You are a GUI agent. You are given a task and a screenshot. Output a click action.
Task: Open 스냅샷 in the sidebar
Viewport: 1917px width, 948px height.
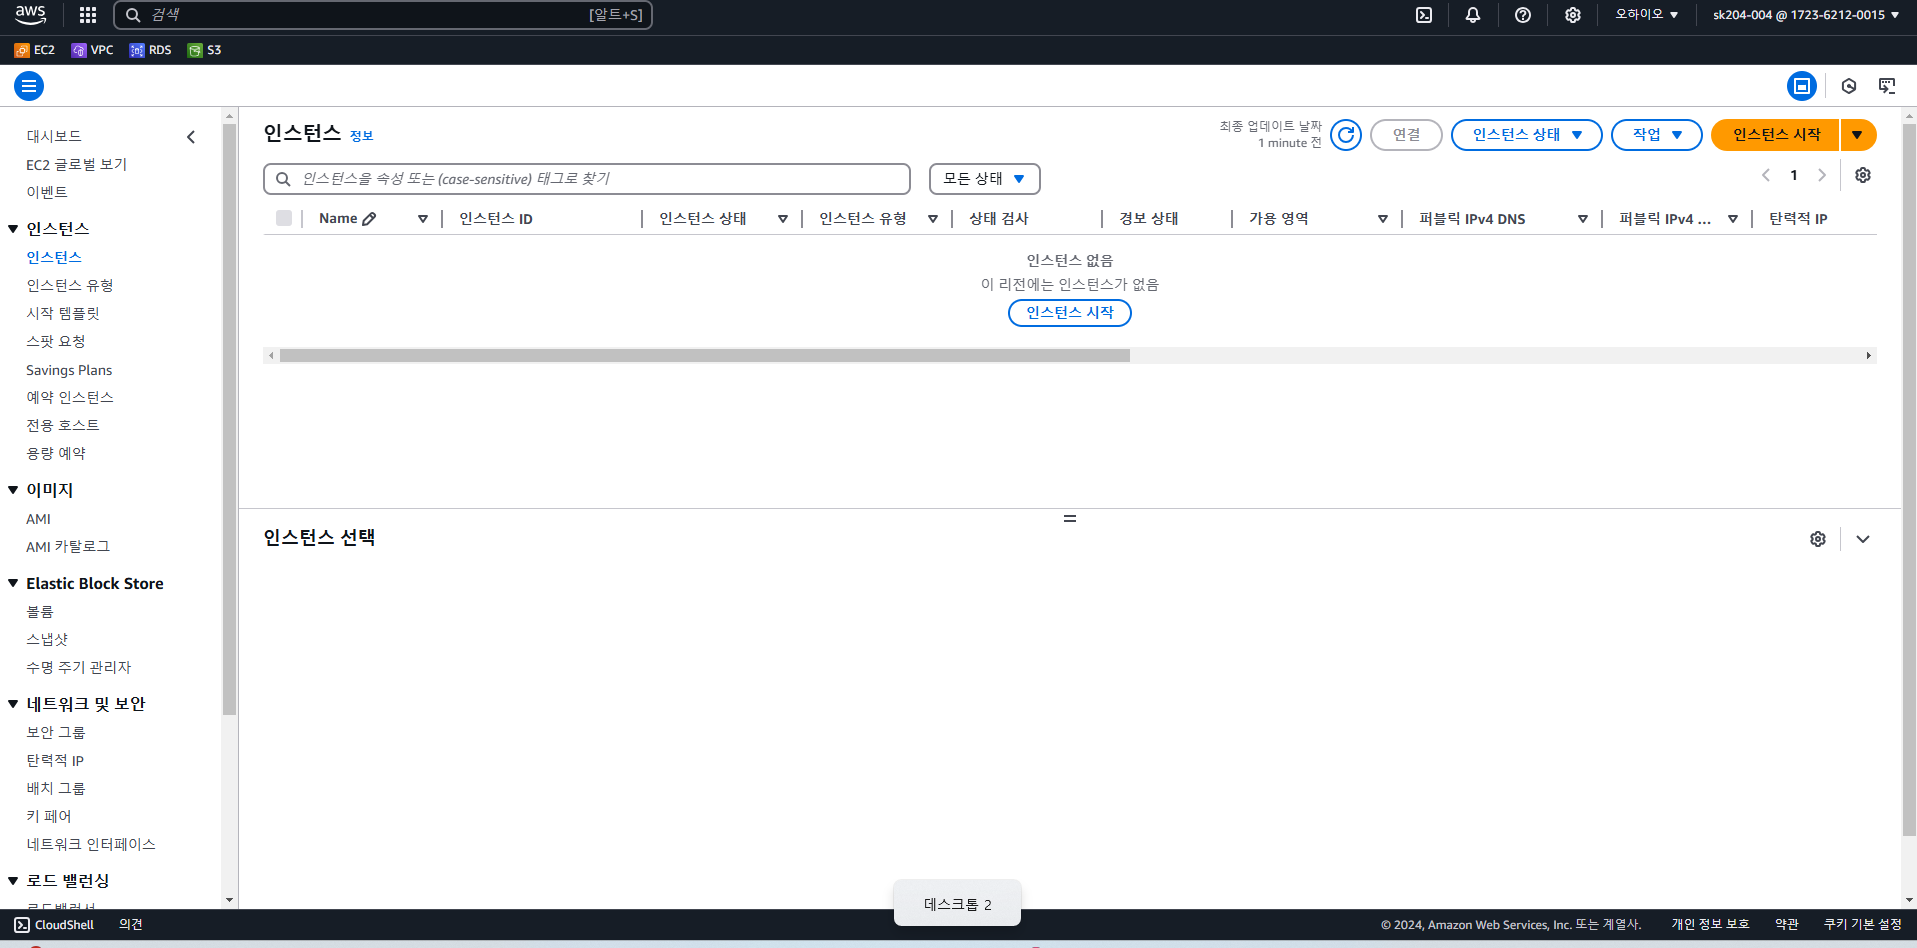tap(47, 639)
